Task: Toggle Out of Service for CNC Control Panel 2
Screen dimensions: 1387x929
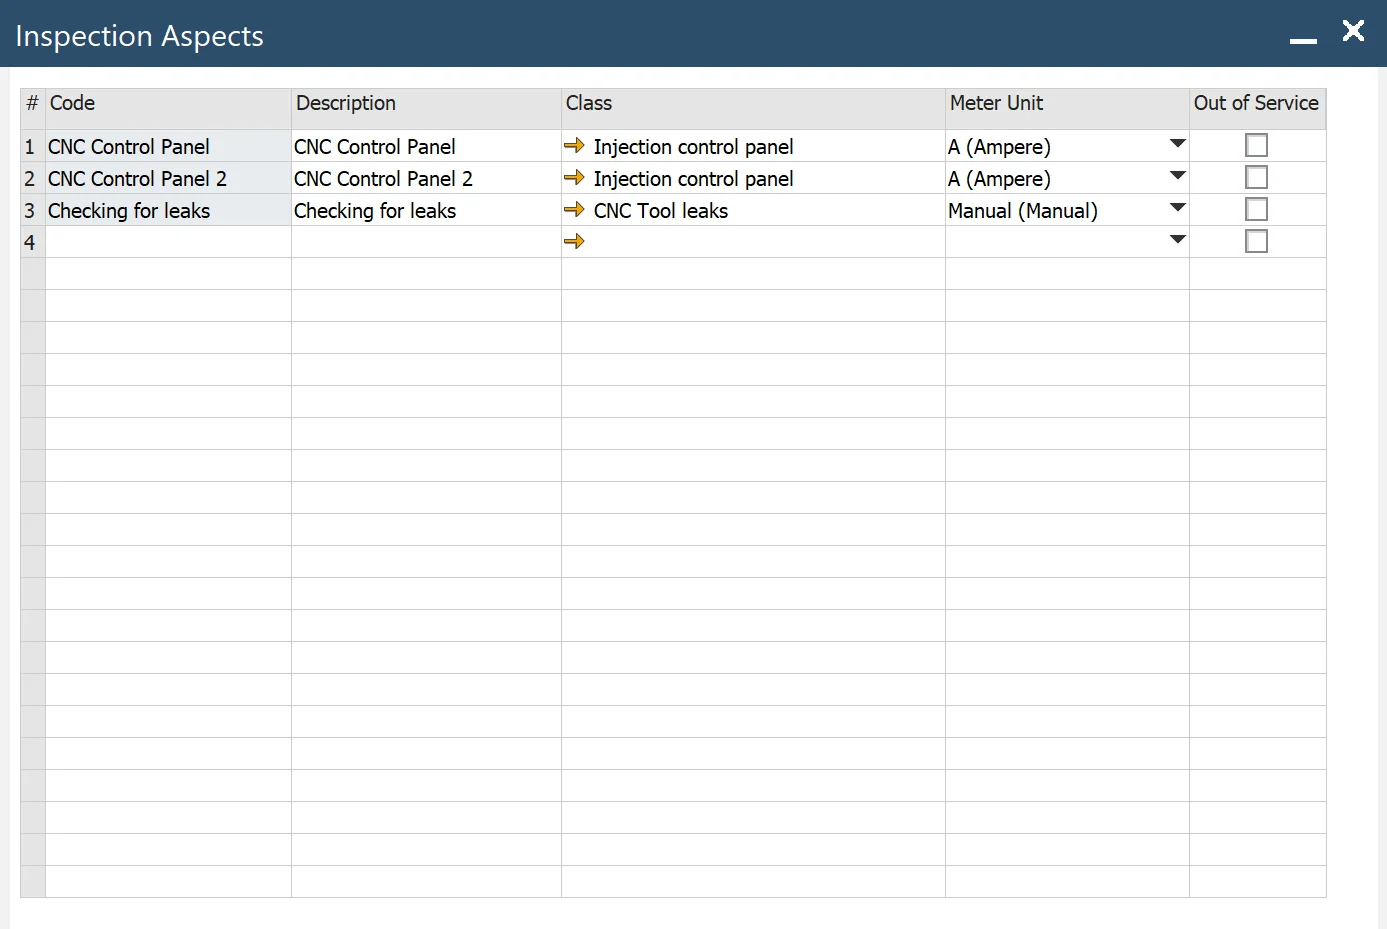Action: pos(1256,178)
